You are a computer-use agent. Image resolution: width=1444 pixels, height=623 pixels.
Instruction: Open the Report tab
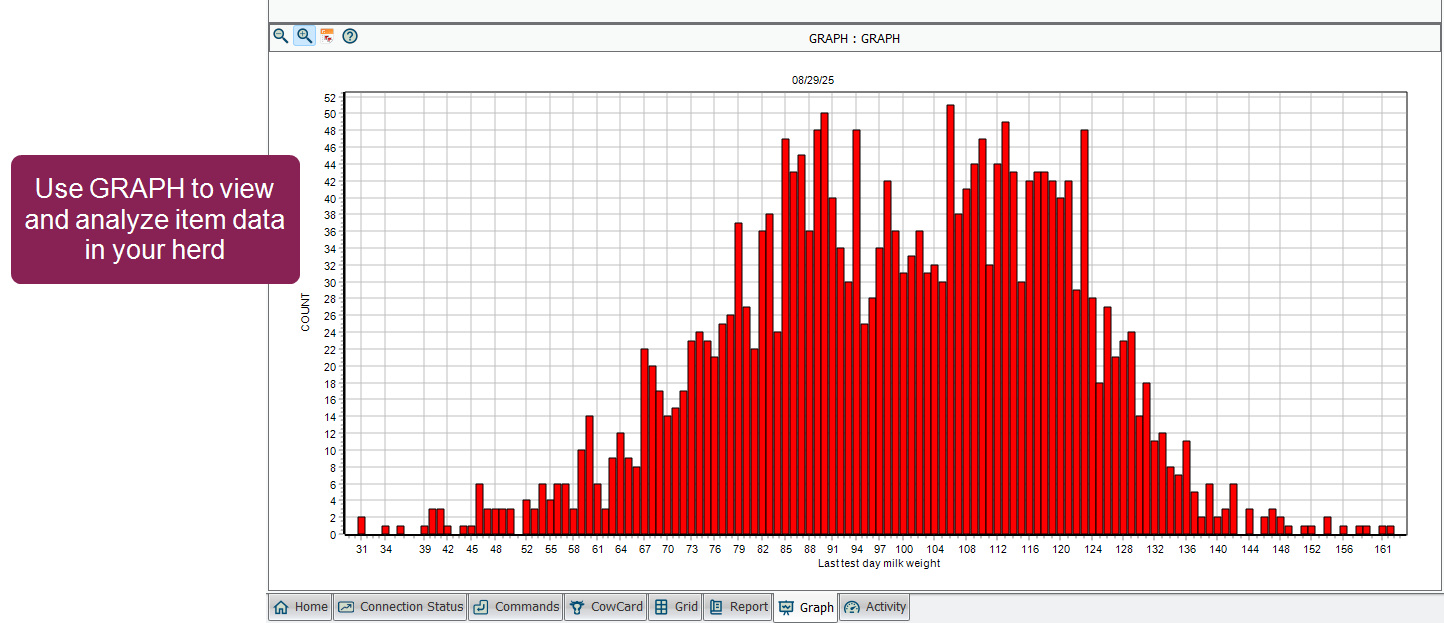click(x=738, y=607)
